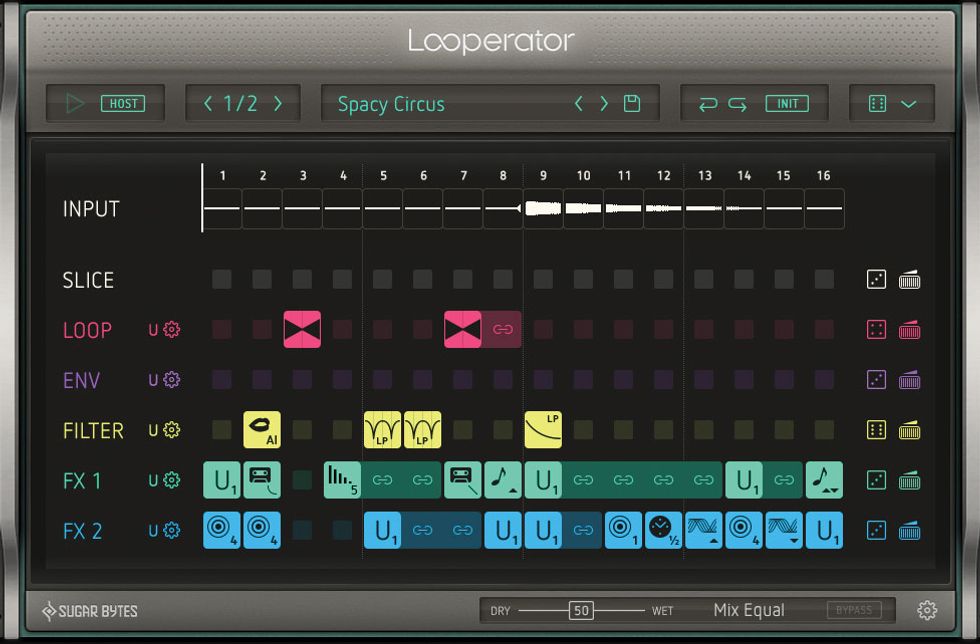Viewport: 980px width, 644px height.
Task: Randomize the ENV row with purple dice
Action: click(876, 380)
